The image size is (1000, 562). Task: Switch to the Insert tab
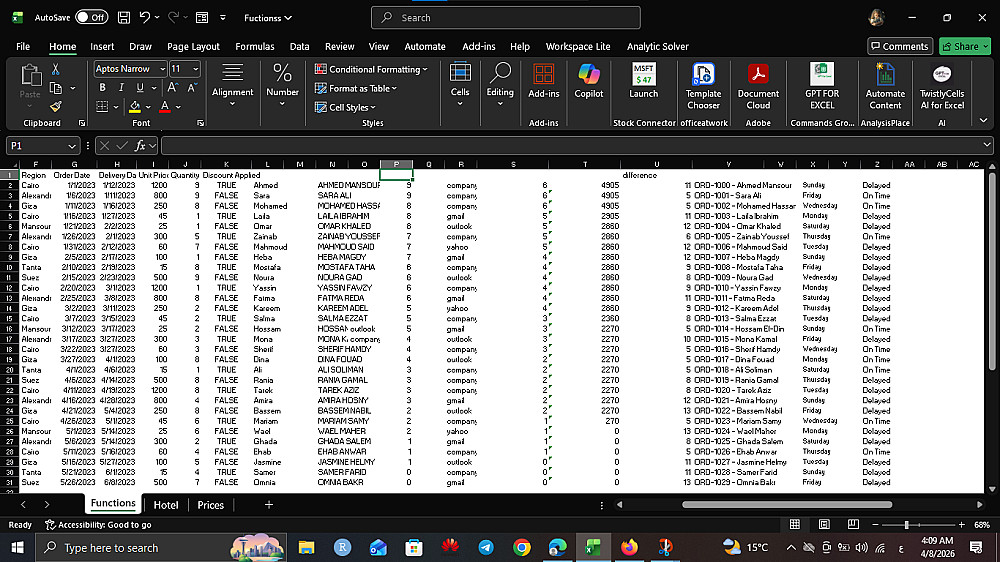pos(102,47)
